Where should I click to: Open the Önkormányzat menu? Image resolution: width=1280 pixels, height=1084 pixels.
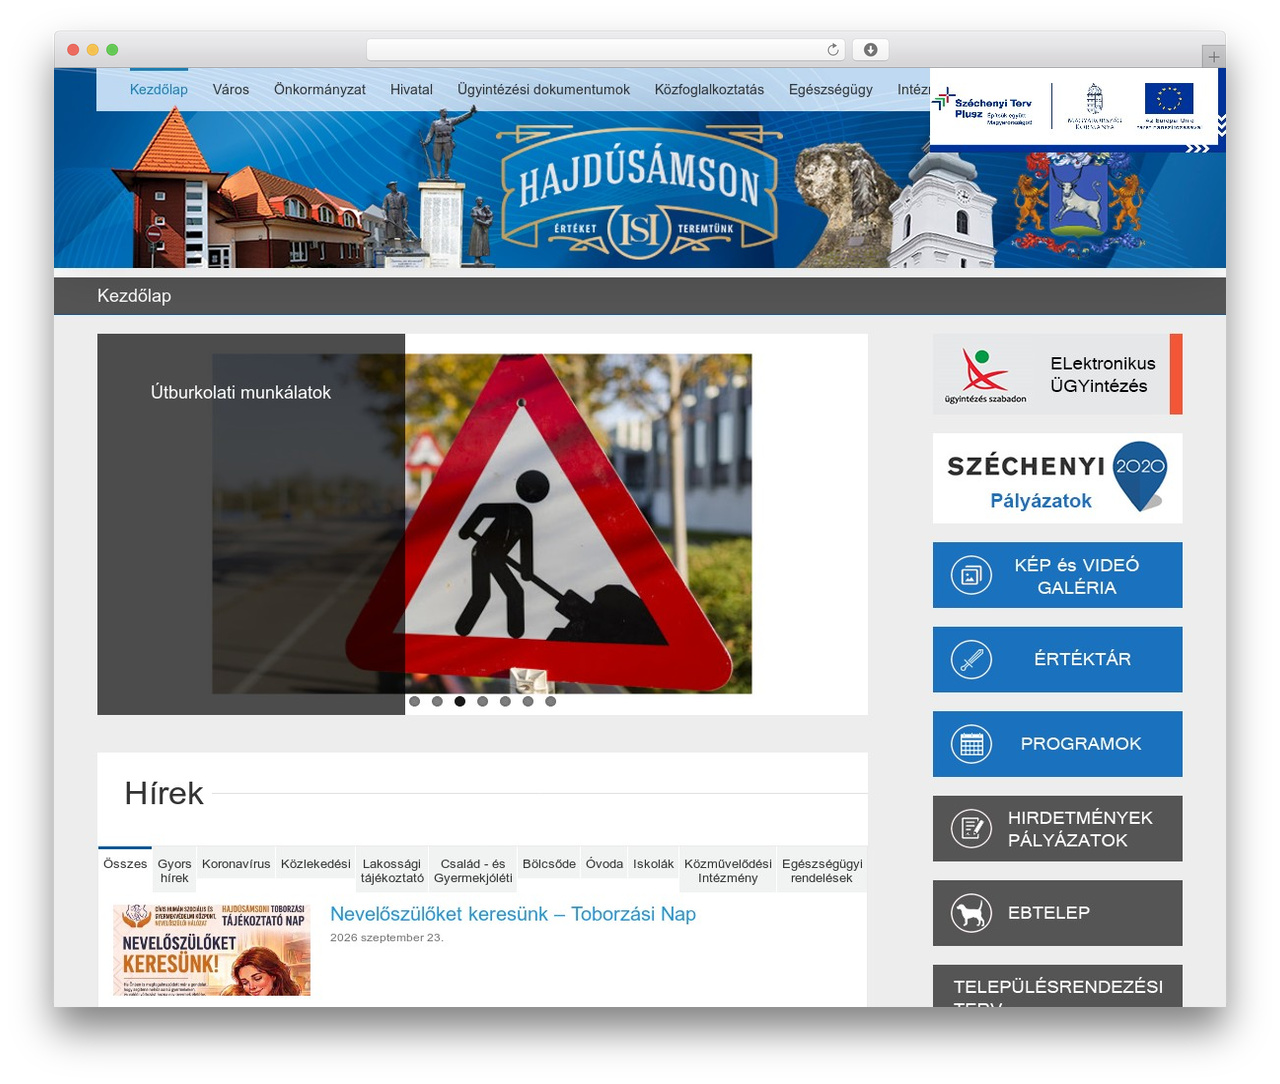click(320, 90)
